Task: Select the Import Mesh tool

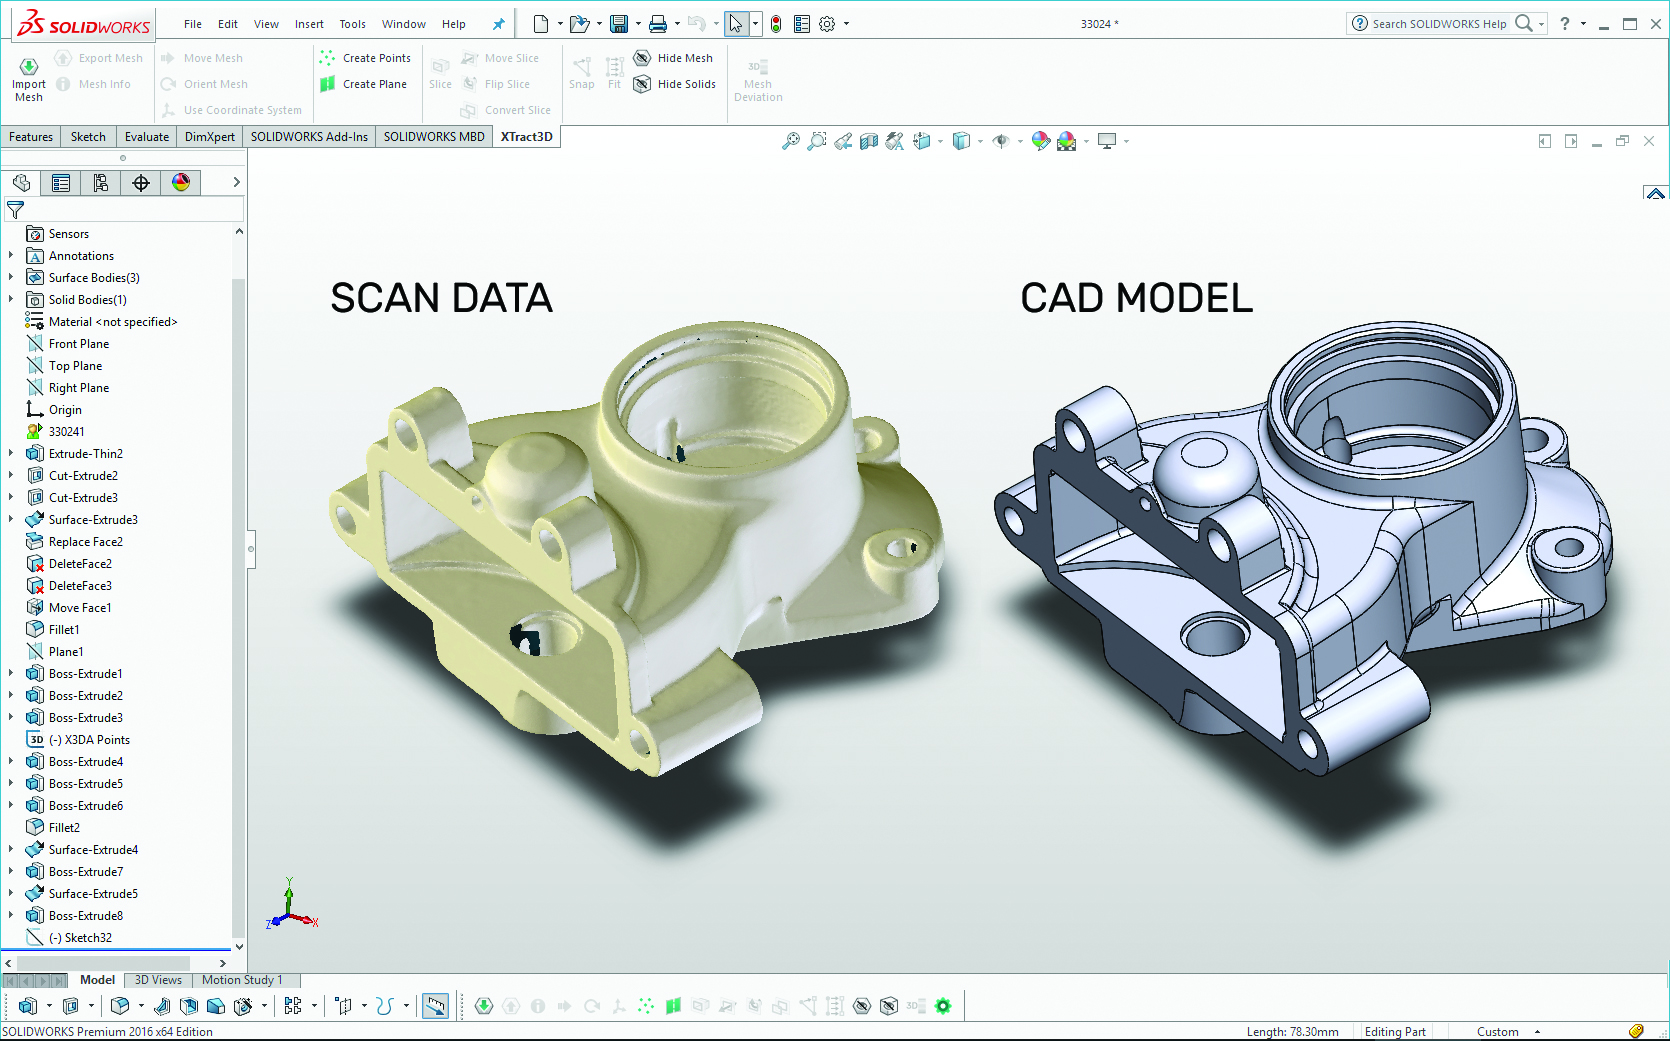Action: tap(28, 75)
